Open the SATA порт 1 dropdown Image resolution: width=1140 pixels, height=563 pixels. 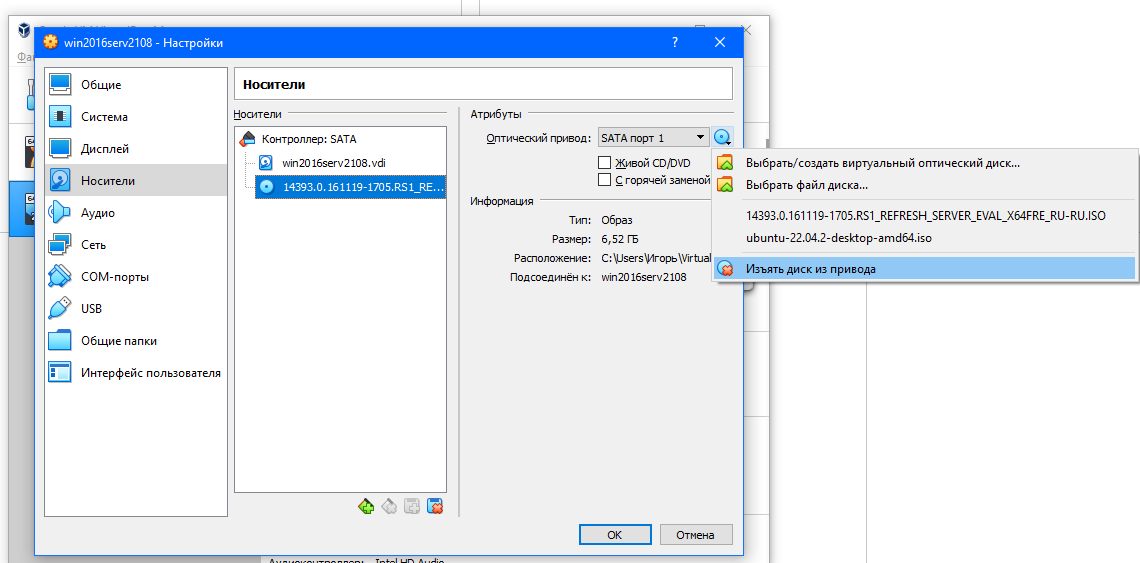[x=654, y=137]
